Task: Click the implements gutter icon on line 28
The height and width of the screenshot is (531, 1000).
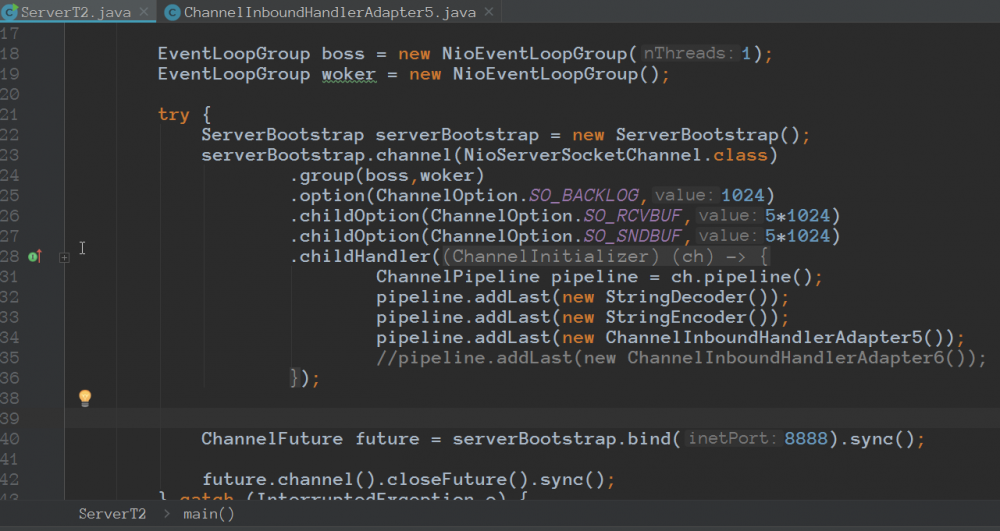Action: coord(35,256)
